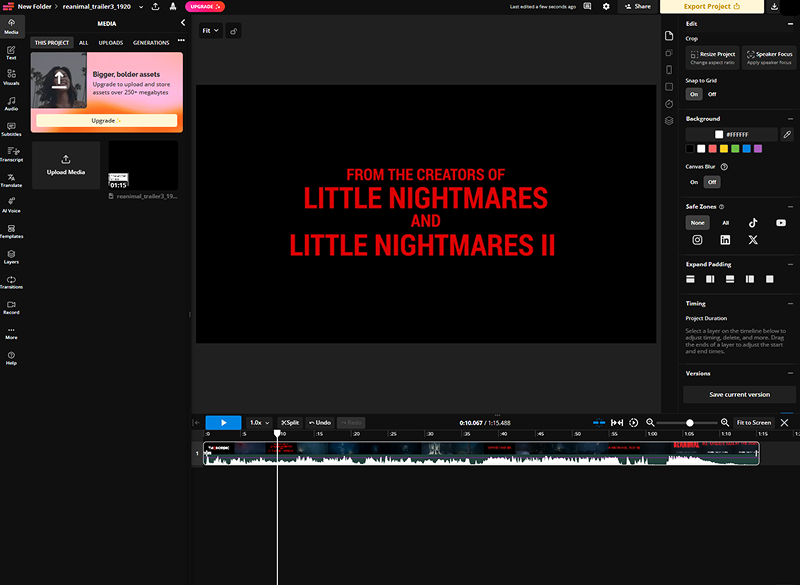This screenshot has width=800, height=585.
Task: Pick a color with the eyedropper tool
Action: tap(787, 134)
